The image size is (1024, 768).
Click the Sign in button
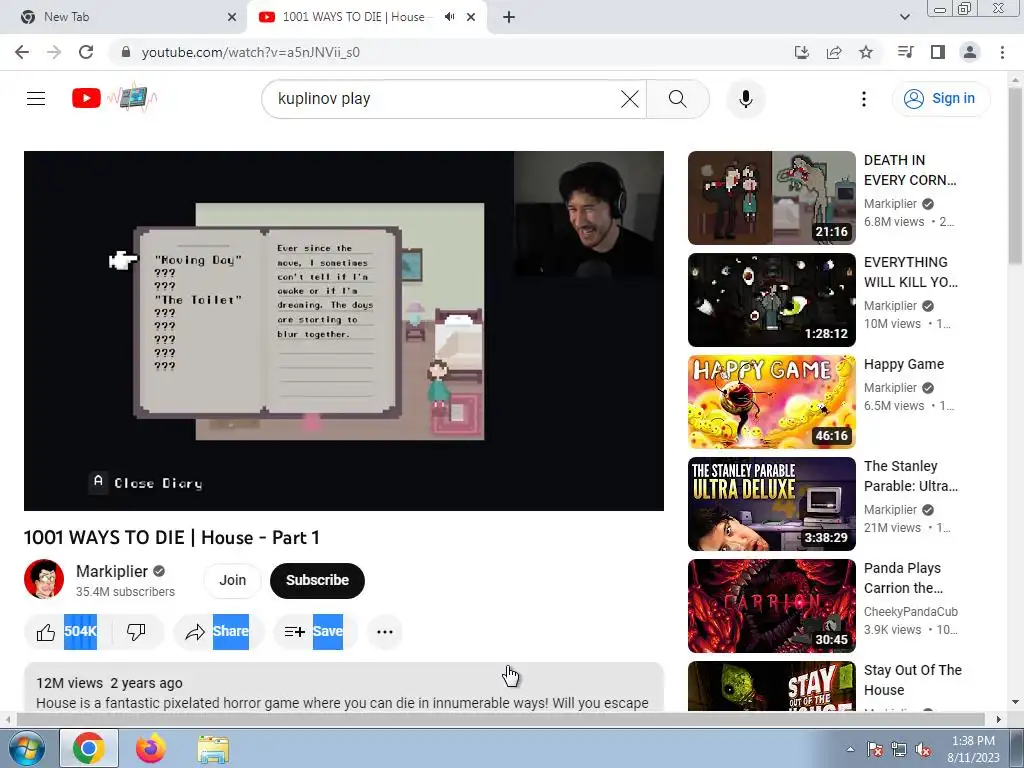941,99
